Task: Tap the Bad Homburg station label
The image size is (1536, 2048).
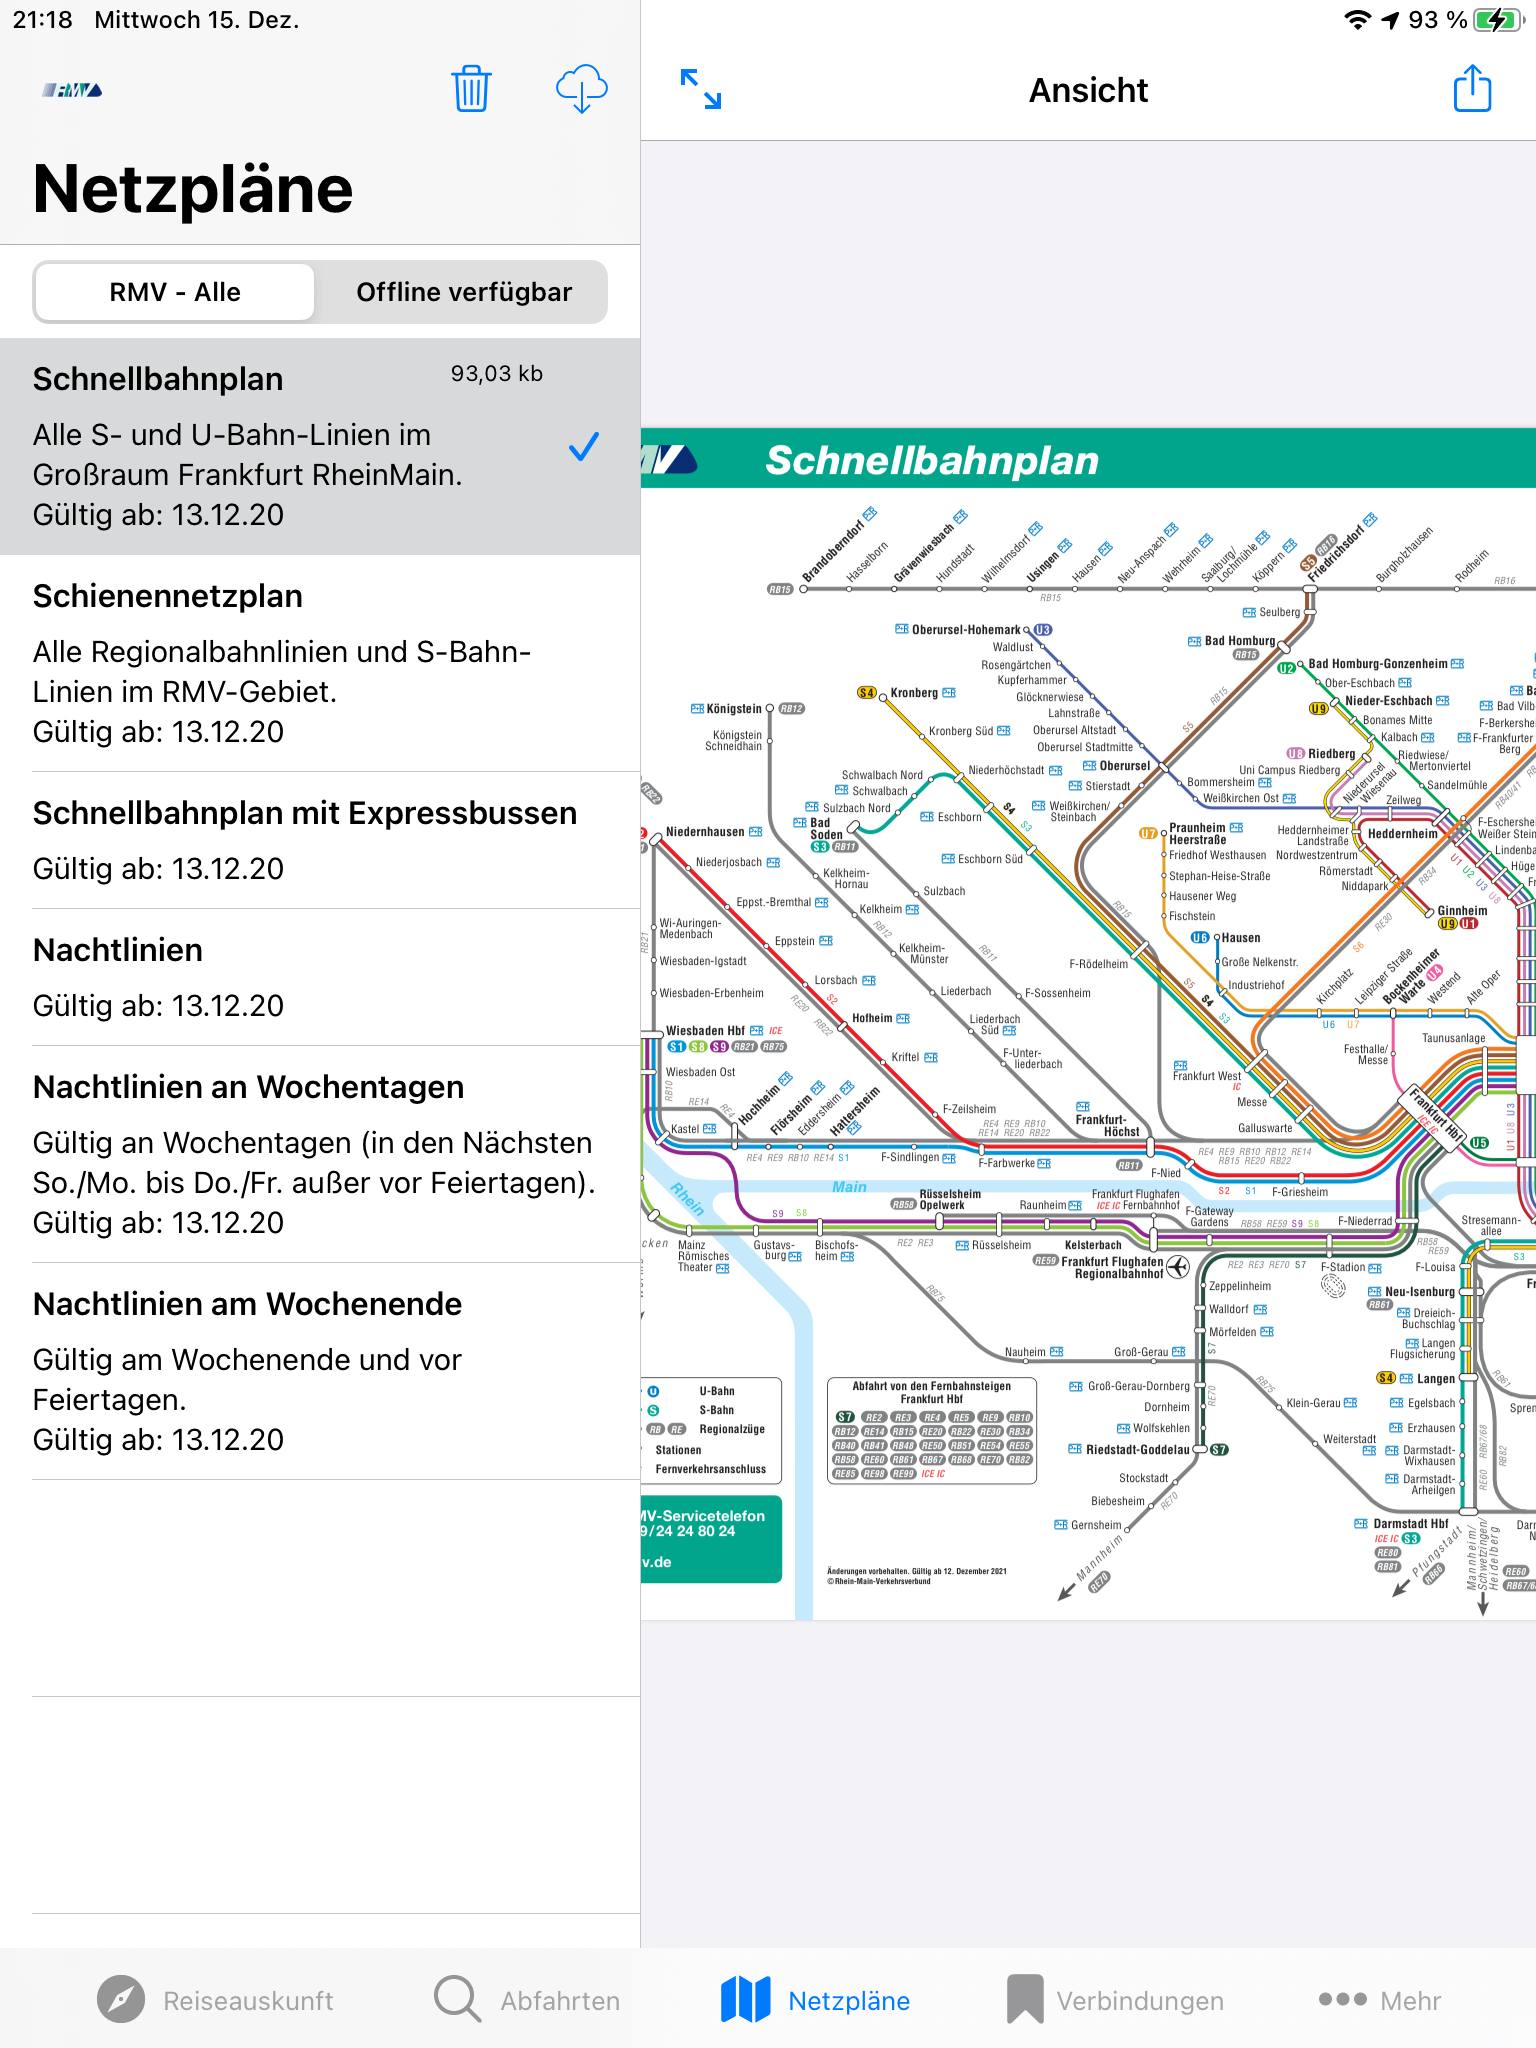Action: pos(1239,641)
